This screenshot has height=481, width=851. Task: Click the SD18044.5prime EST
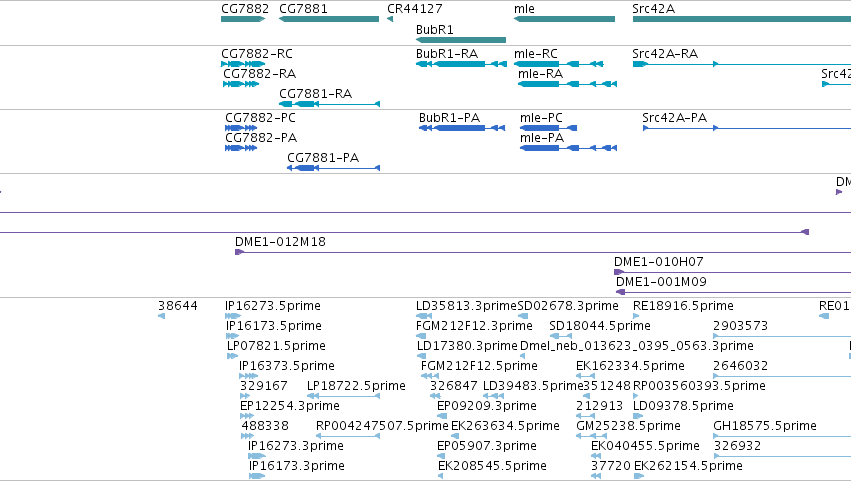coord(561,336)
